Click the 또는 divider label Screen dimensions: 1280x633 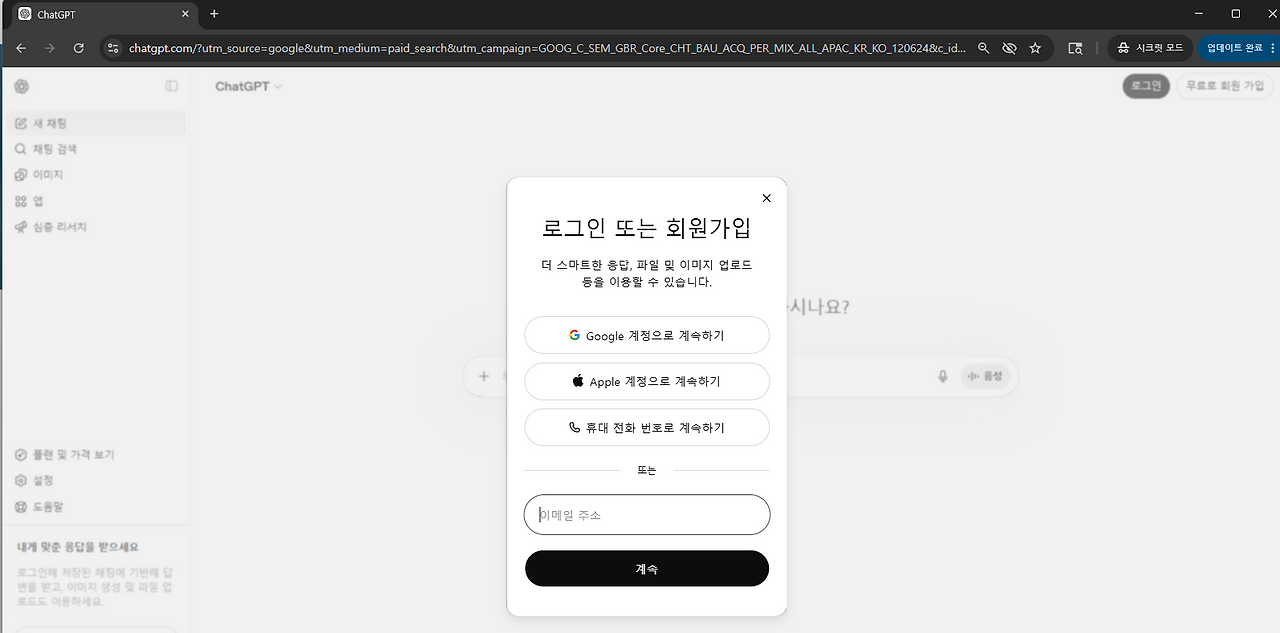click(647, 470)
